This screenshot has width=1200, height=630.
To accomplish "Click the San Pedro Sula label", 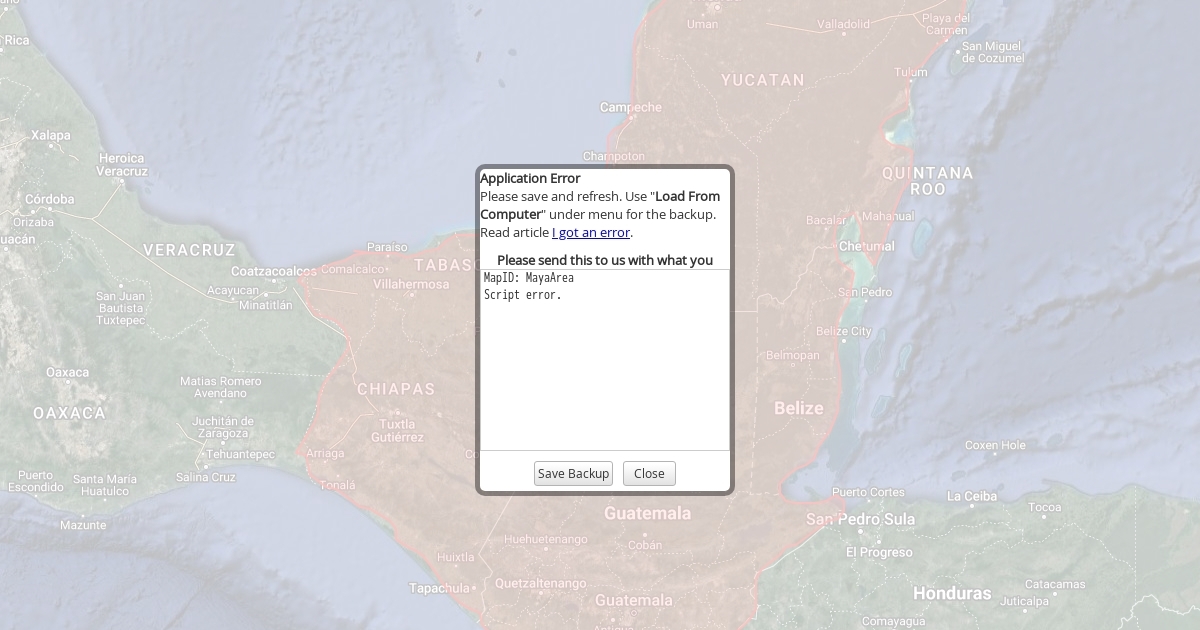I will (x=861, y=519).
